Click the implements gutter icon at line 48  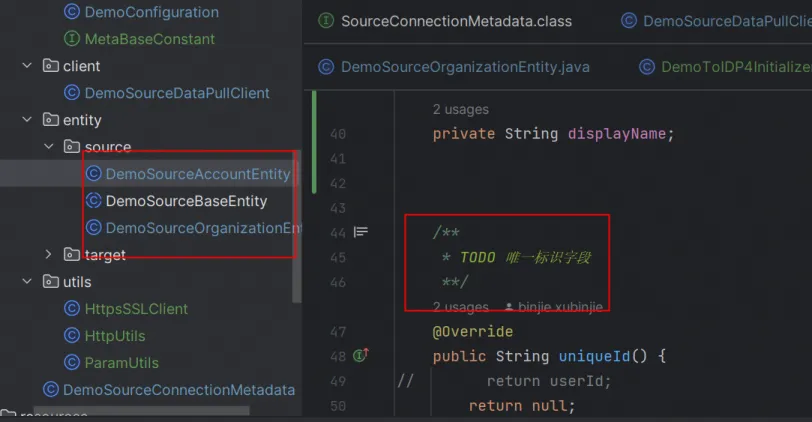pyautogui.click(x=360, y=355)
